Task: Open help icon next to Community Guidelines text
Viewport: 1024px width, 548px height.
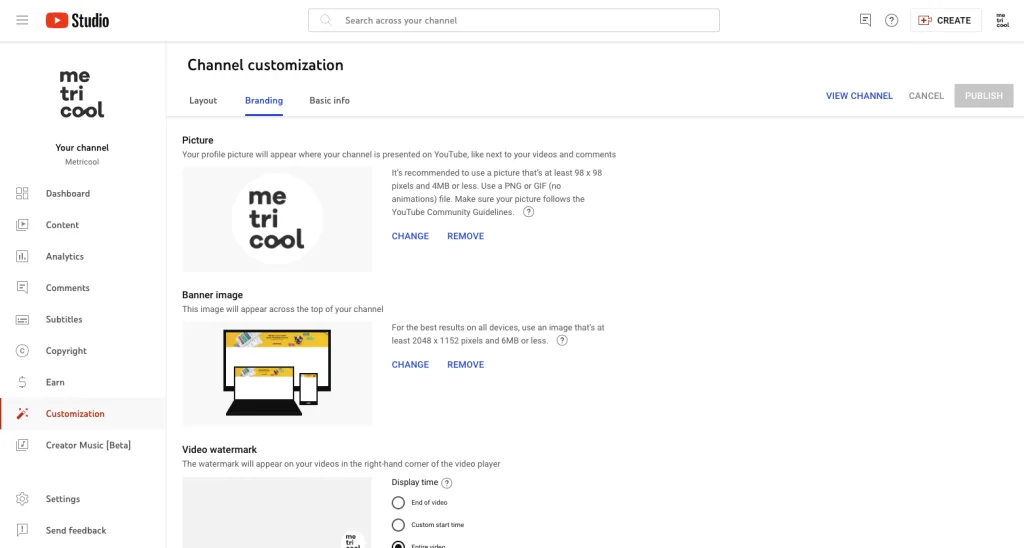Action: [528, 212]
